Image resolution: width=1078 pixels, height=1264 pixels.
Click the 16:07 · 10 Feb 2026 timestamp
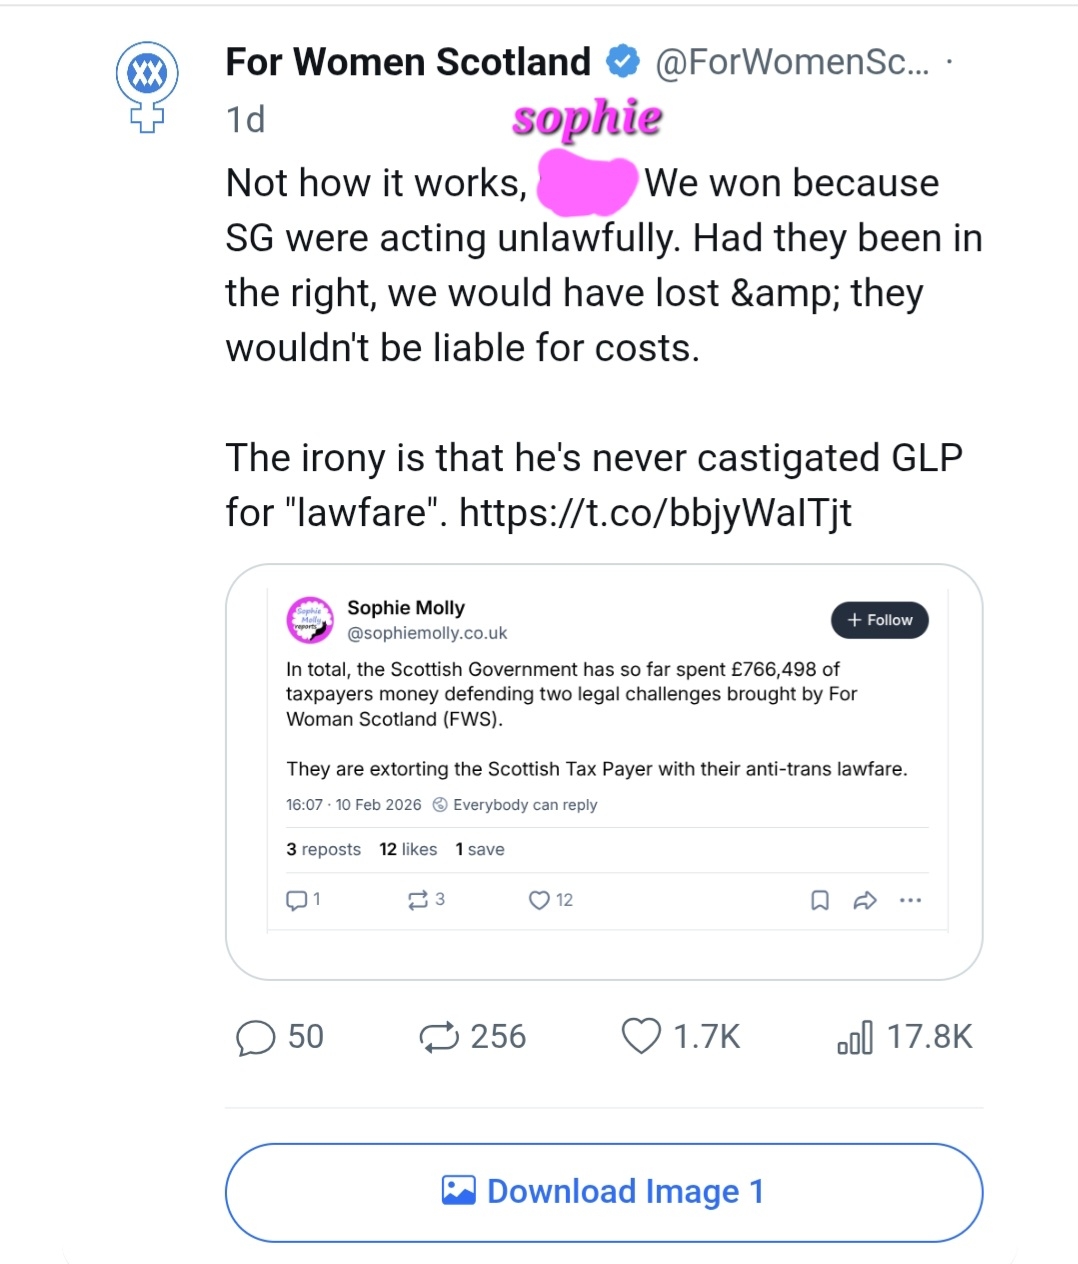[x=354, y=805]
